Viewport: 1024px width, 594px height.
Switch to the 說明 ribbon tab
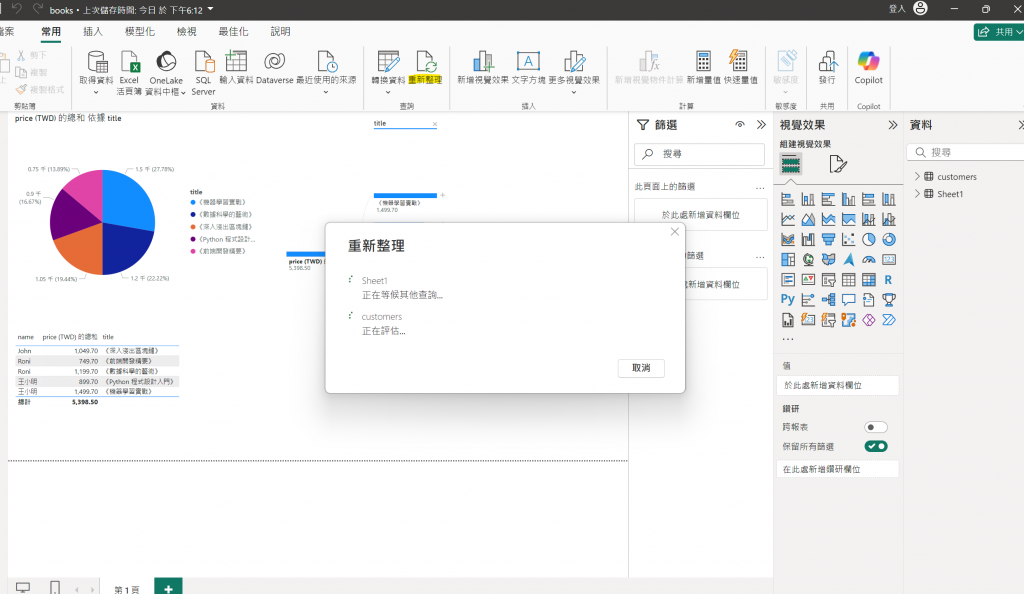pos(280,31)
